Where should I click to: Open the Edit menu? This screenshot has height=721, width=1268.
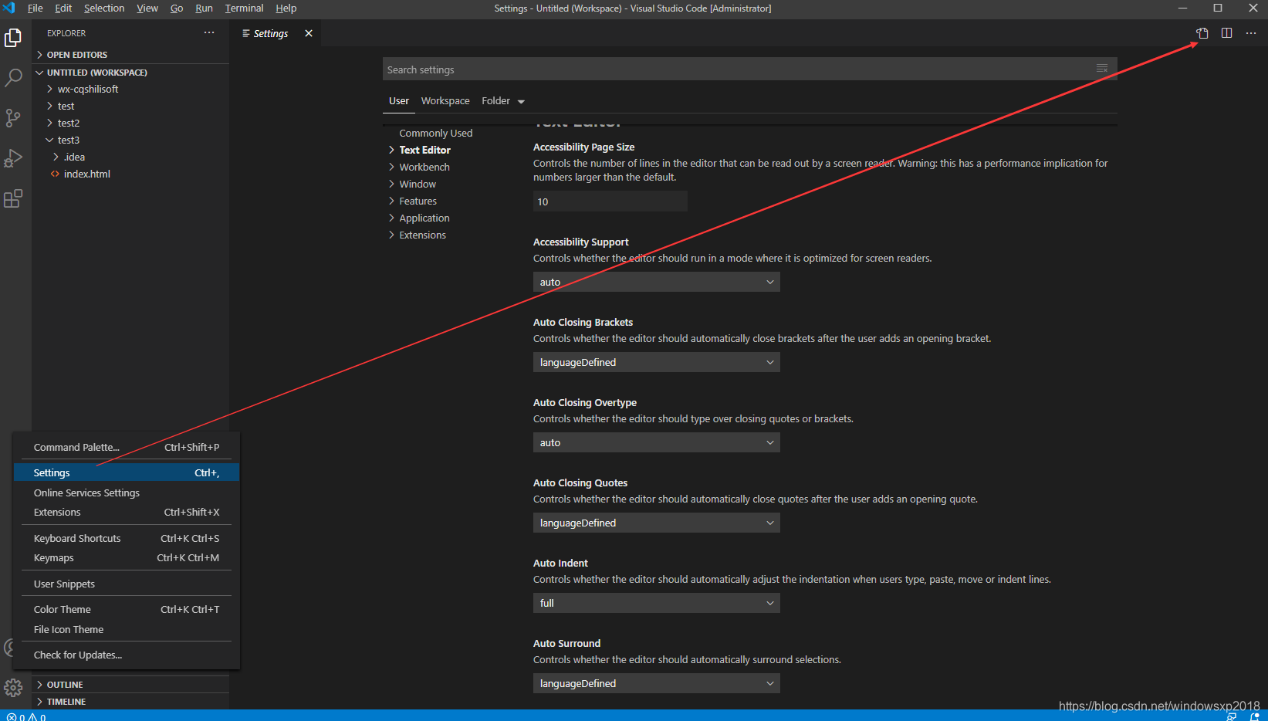(x=63, y=8)
